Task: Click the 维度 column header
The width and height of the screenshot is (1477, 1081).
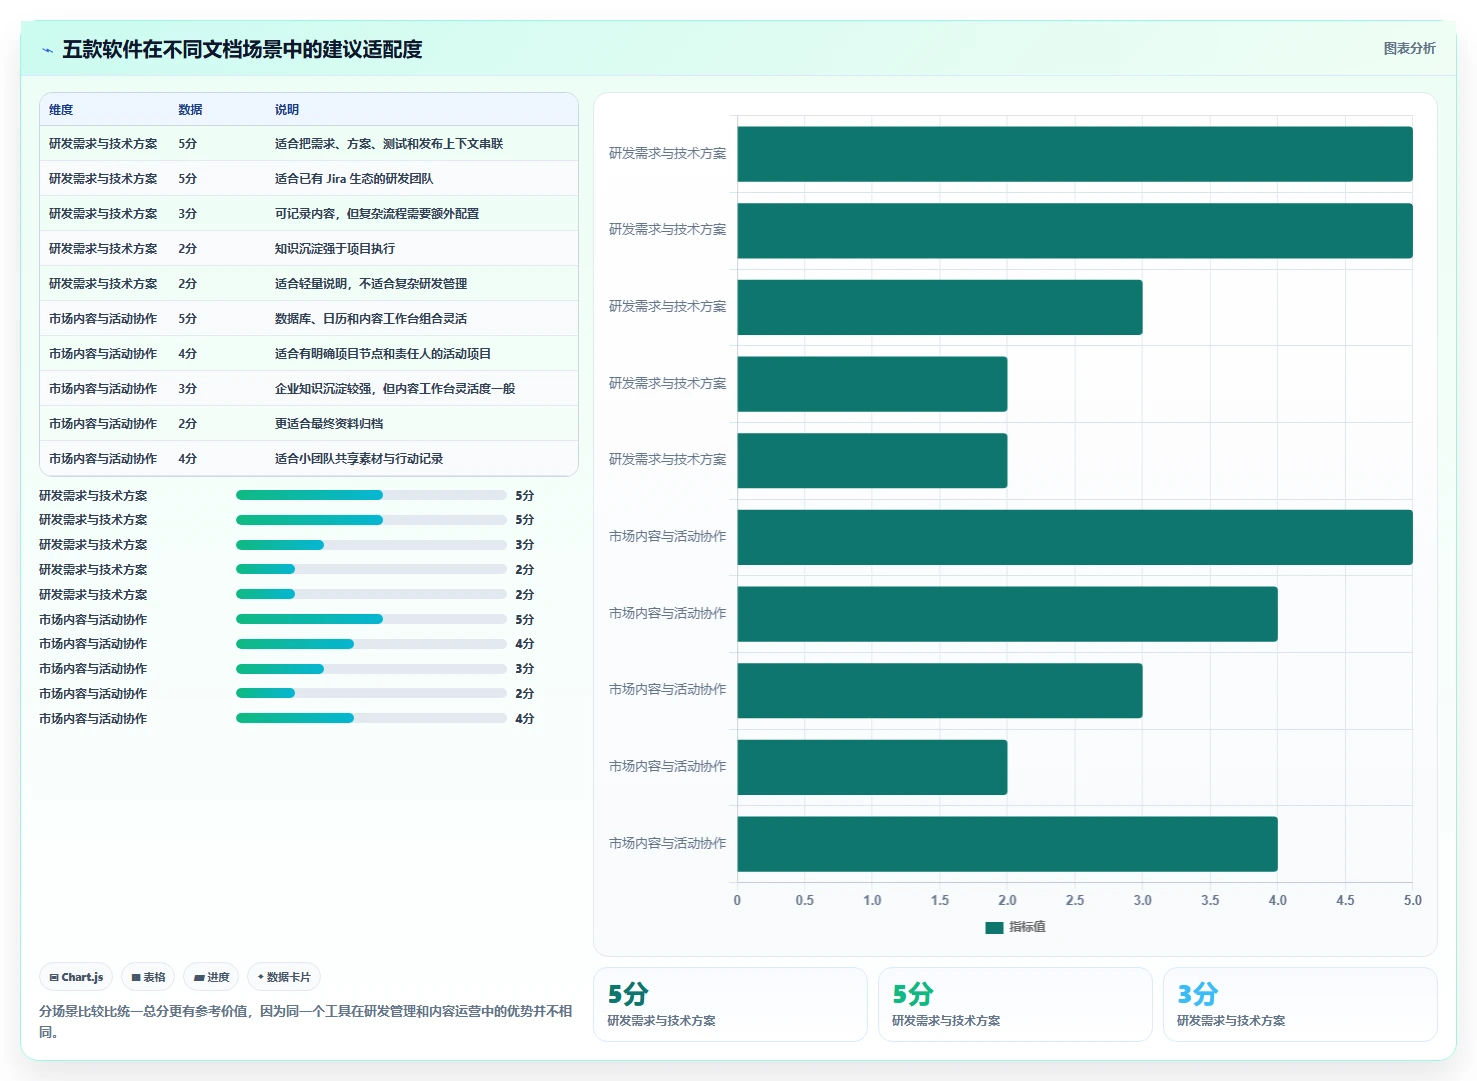Action: [x=61, y=110]
